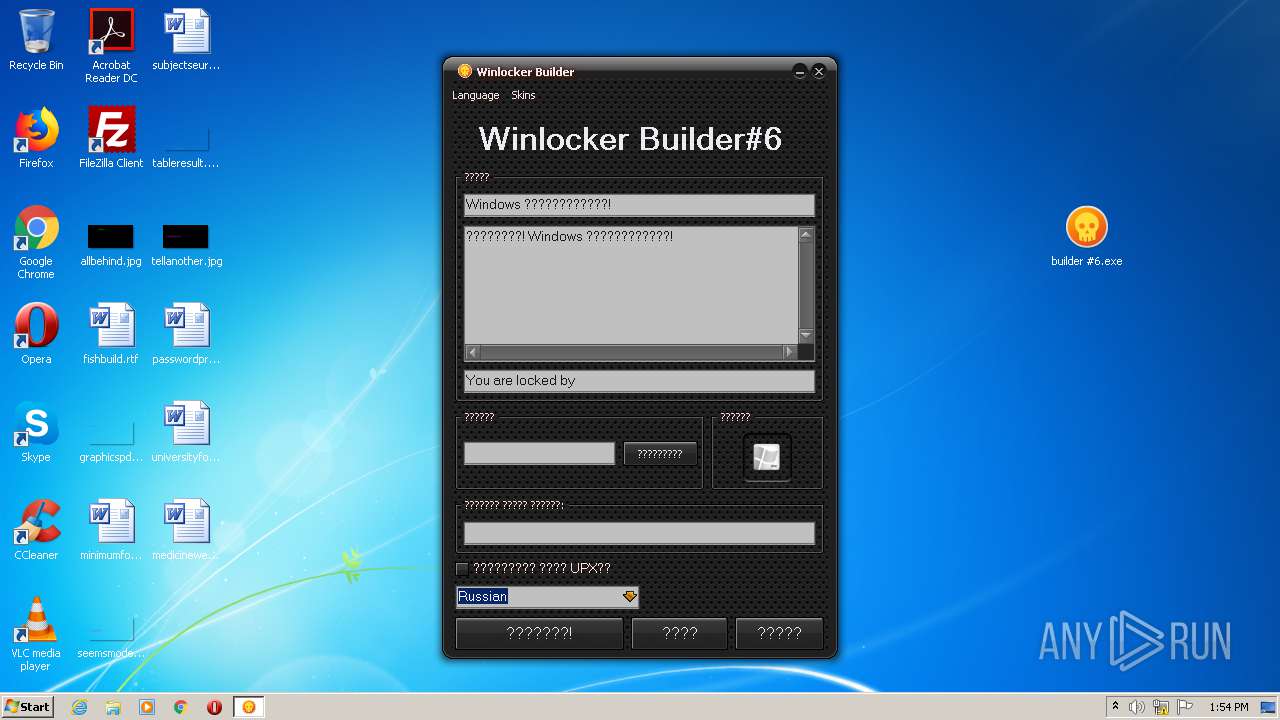Focus the long bottom input field
Viewport: 1280px width, 720px height.
coord(639,534)
